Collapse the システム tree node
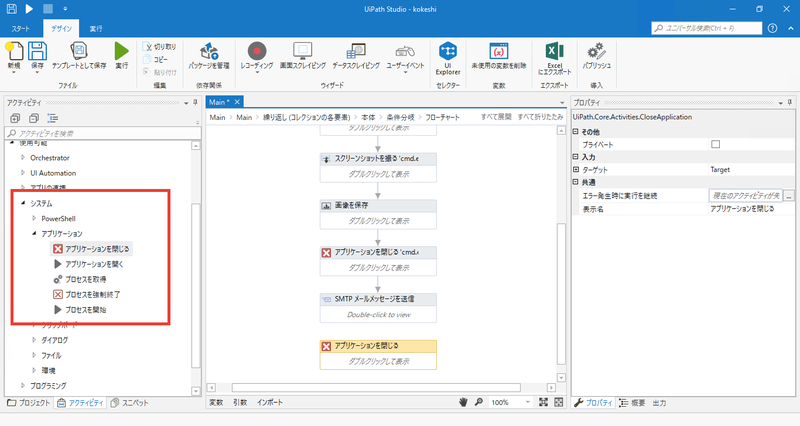This screenshot has height=426, width=800. tap(23, 203)
